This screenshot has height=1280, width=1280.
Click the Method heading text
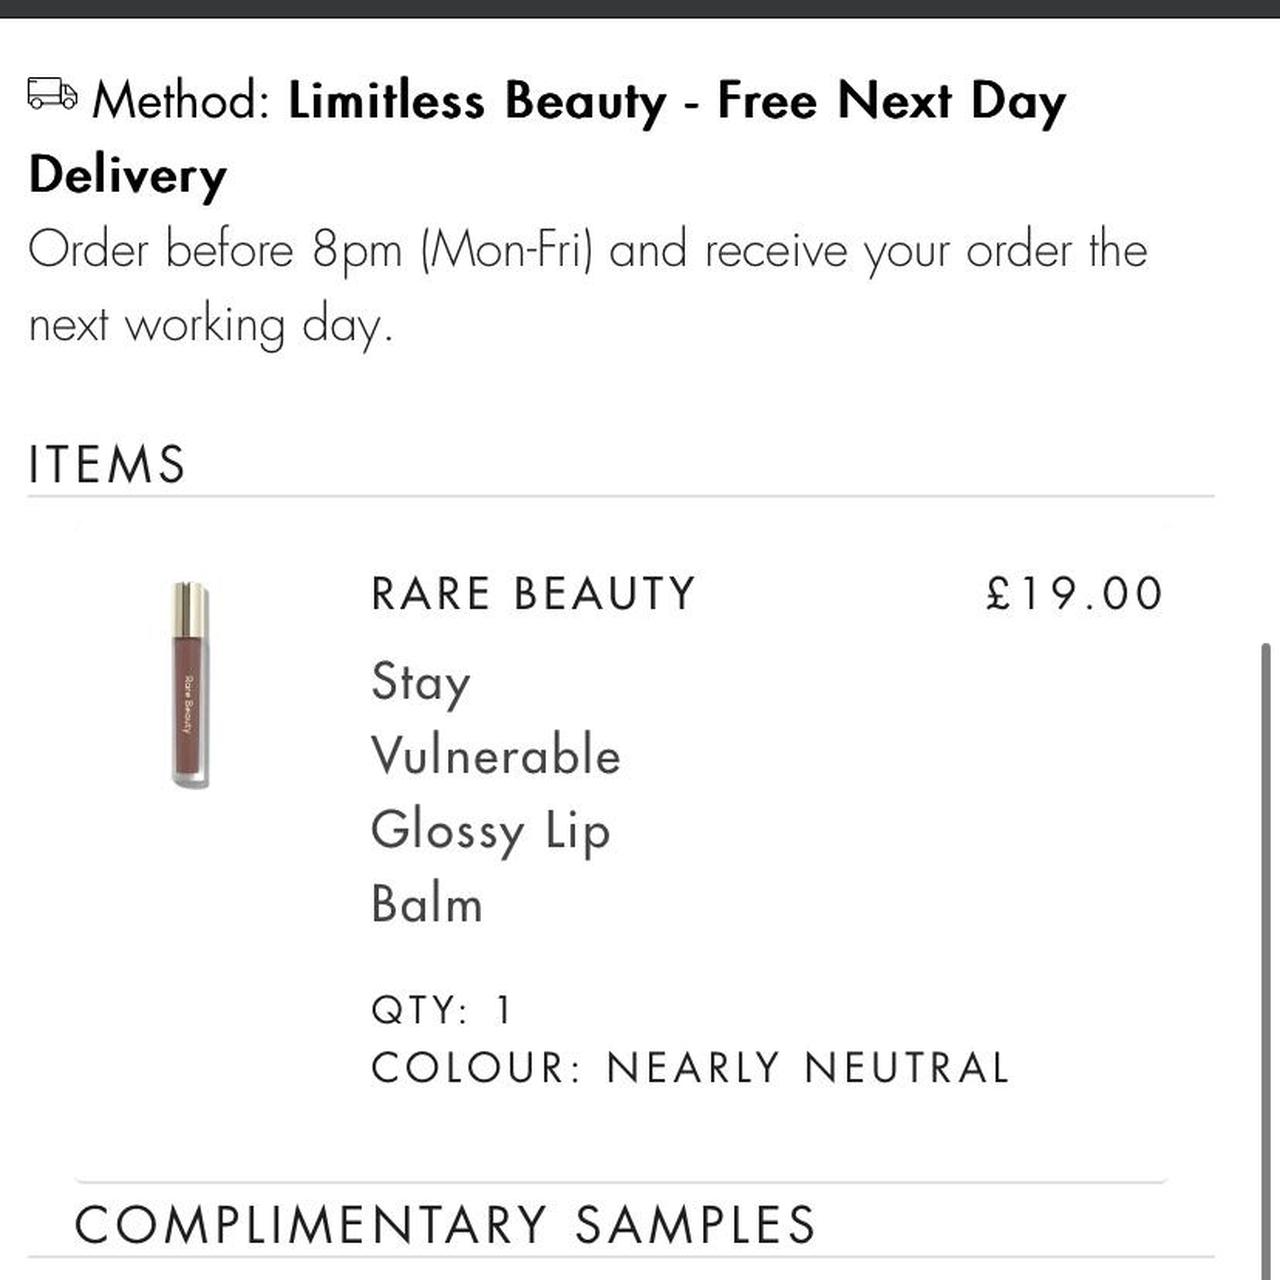point(183,100)
